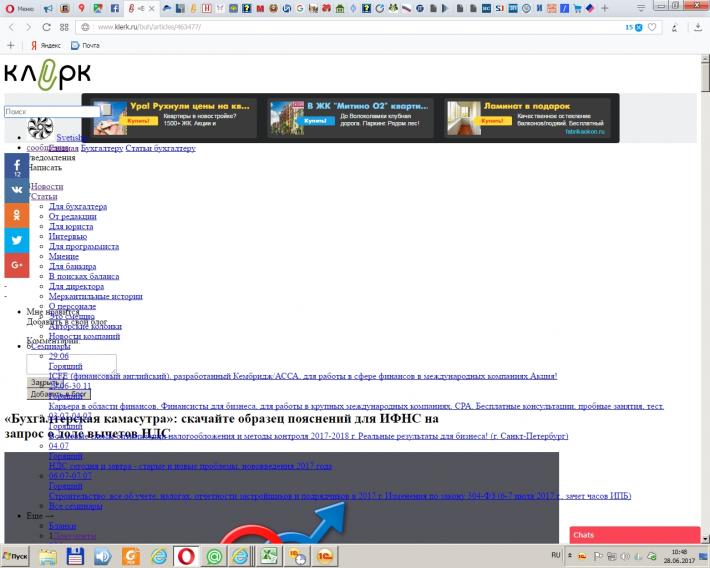This screenshot has height=568, width=710.
Task: Expand the tab list menu icon
Action: (x=641, y=8)
